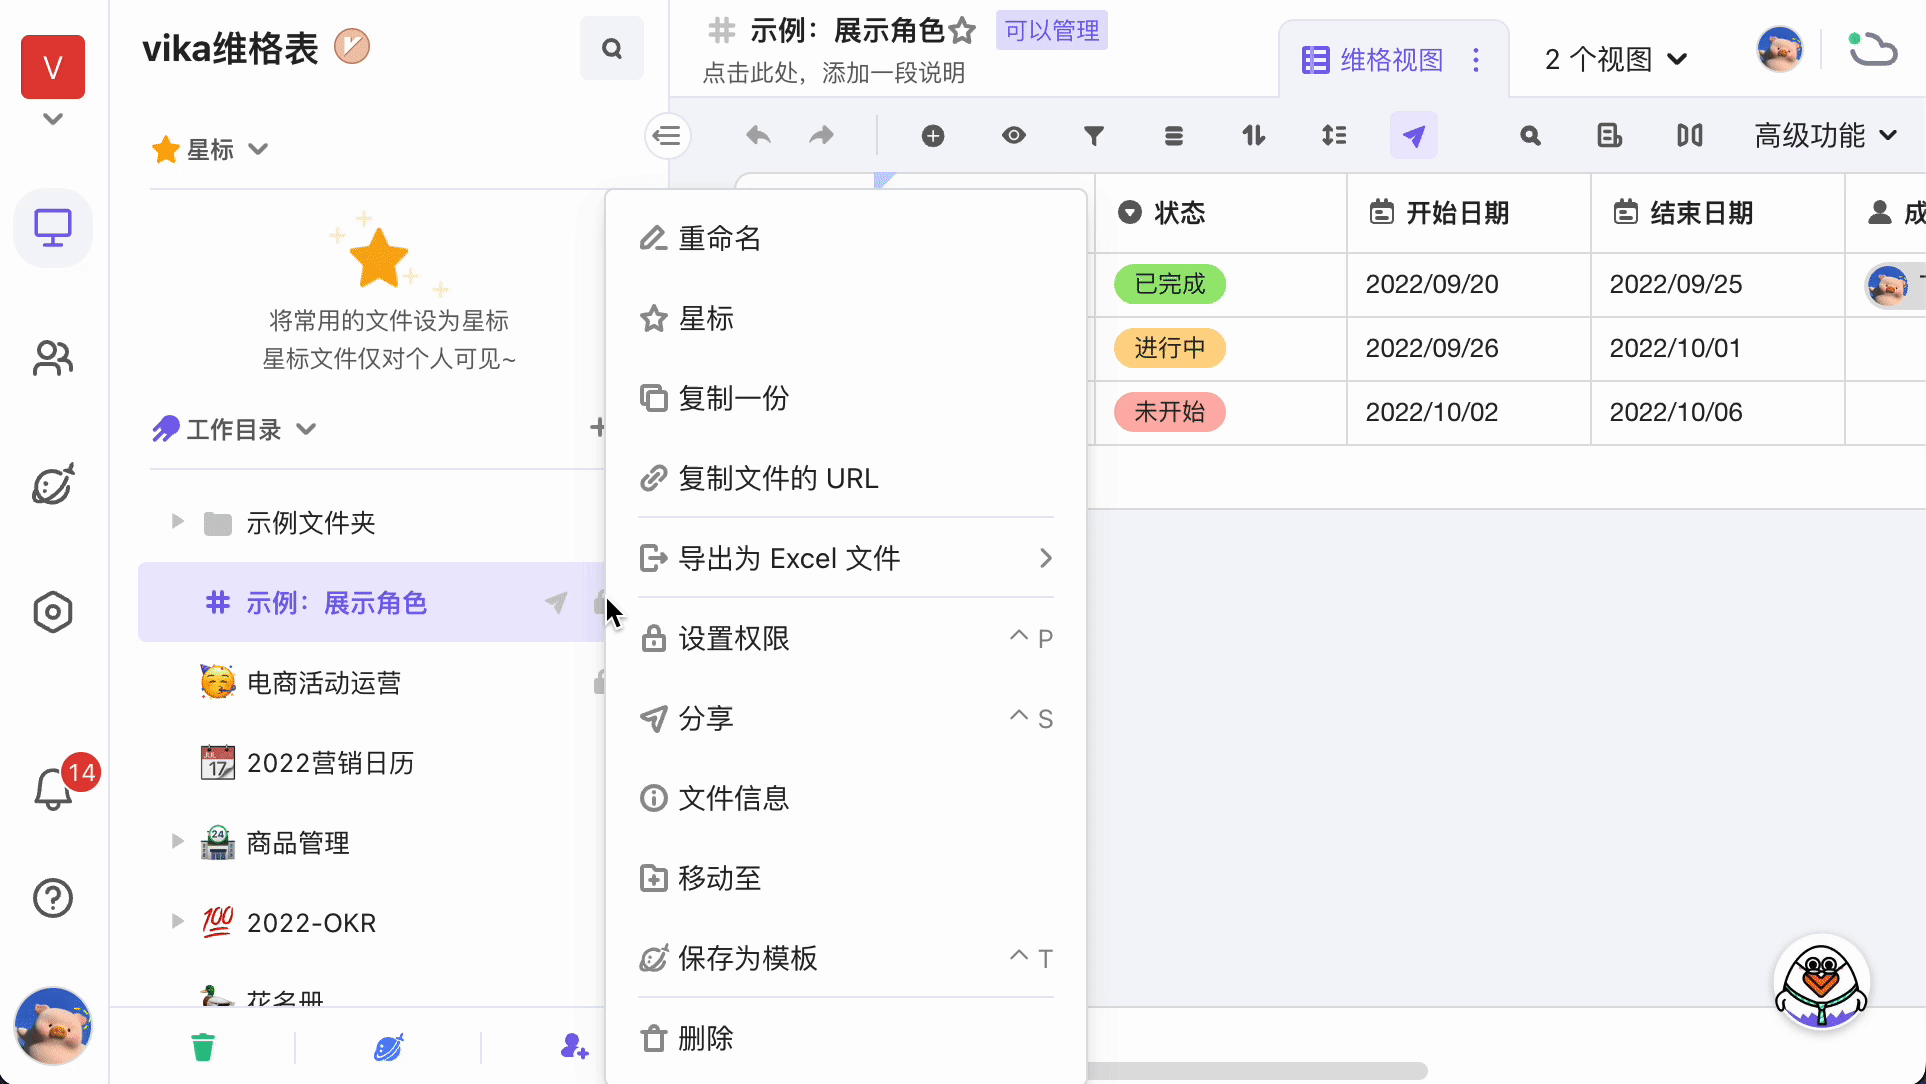The height and width of the screenshot is (1084, 1926).
Task: Click 点击此处，添加一段说明 description link
Action: [x=833, y=73]
